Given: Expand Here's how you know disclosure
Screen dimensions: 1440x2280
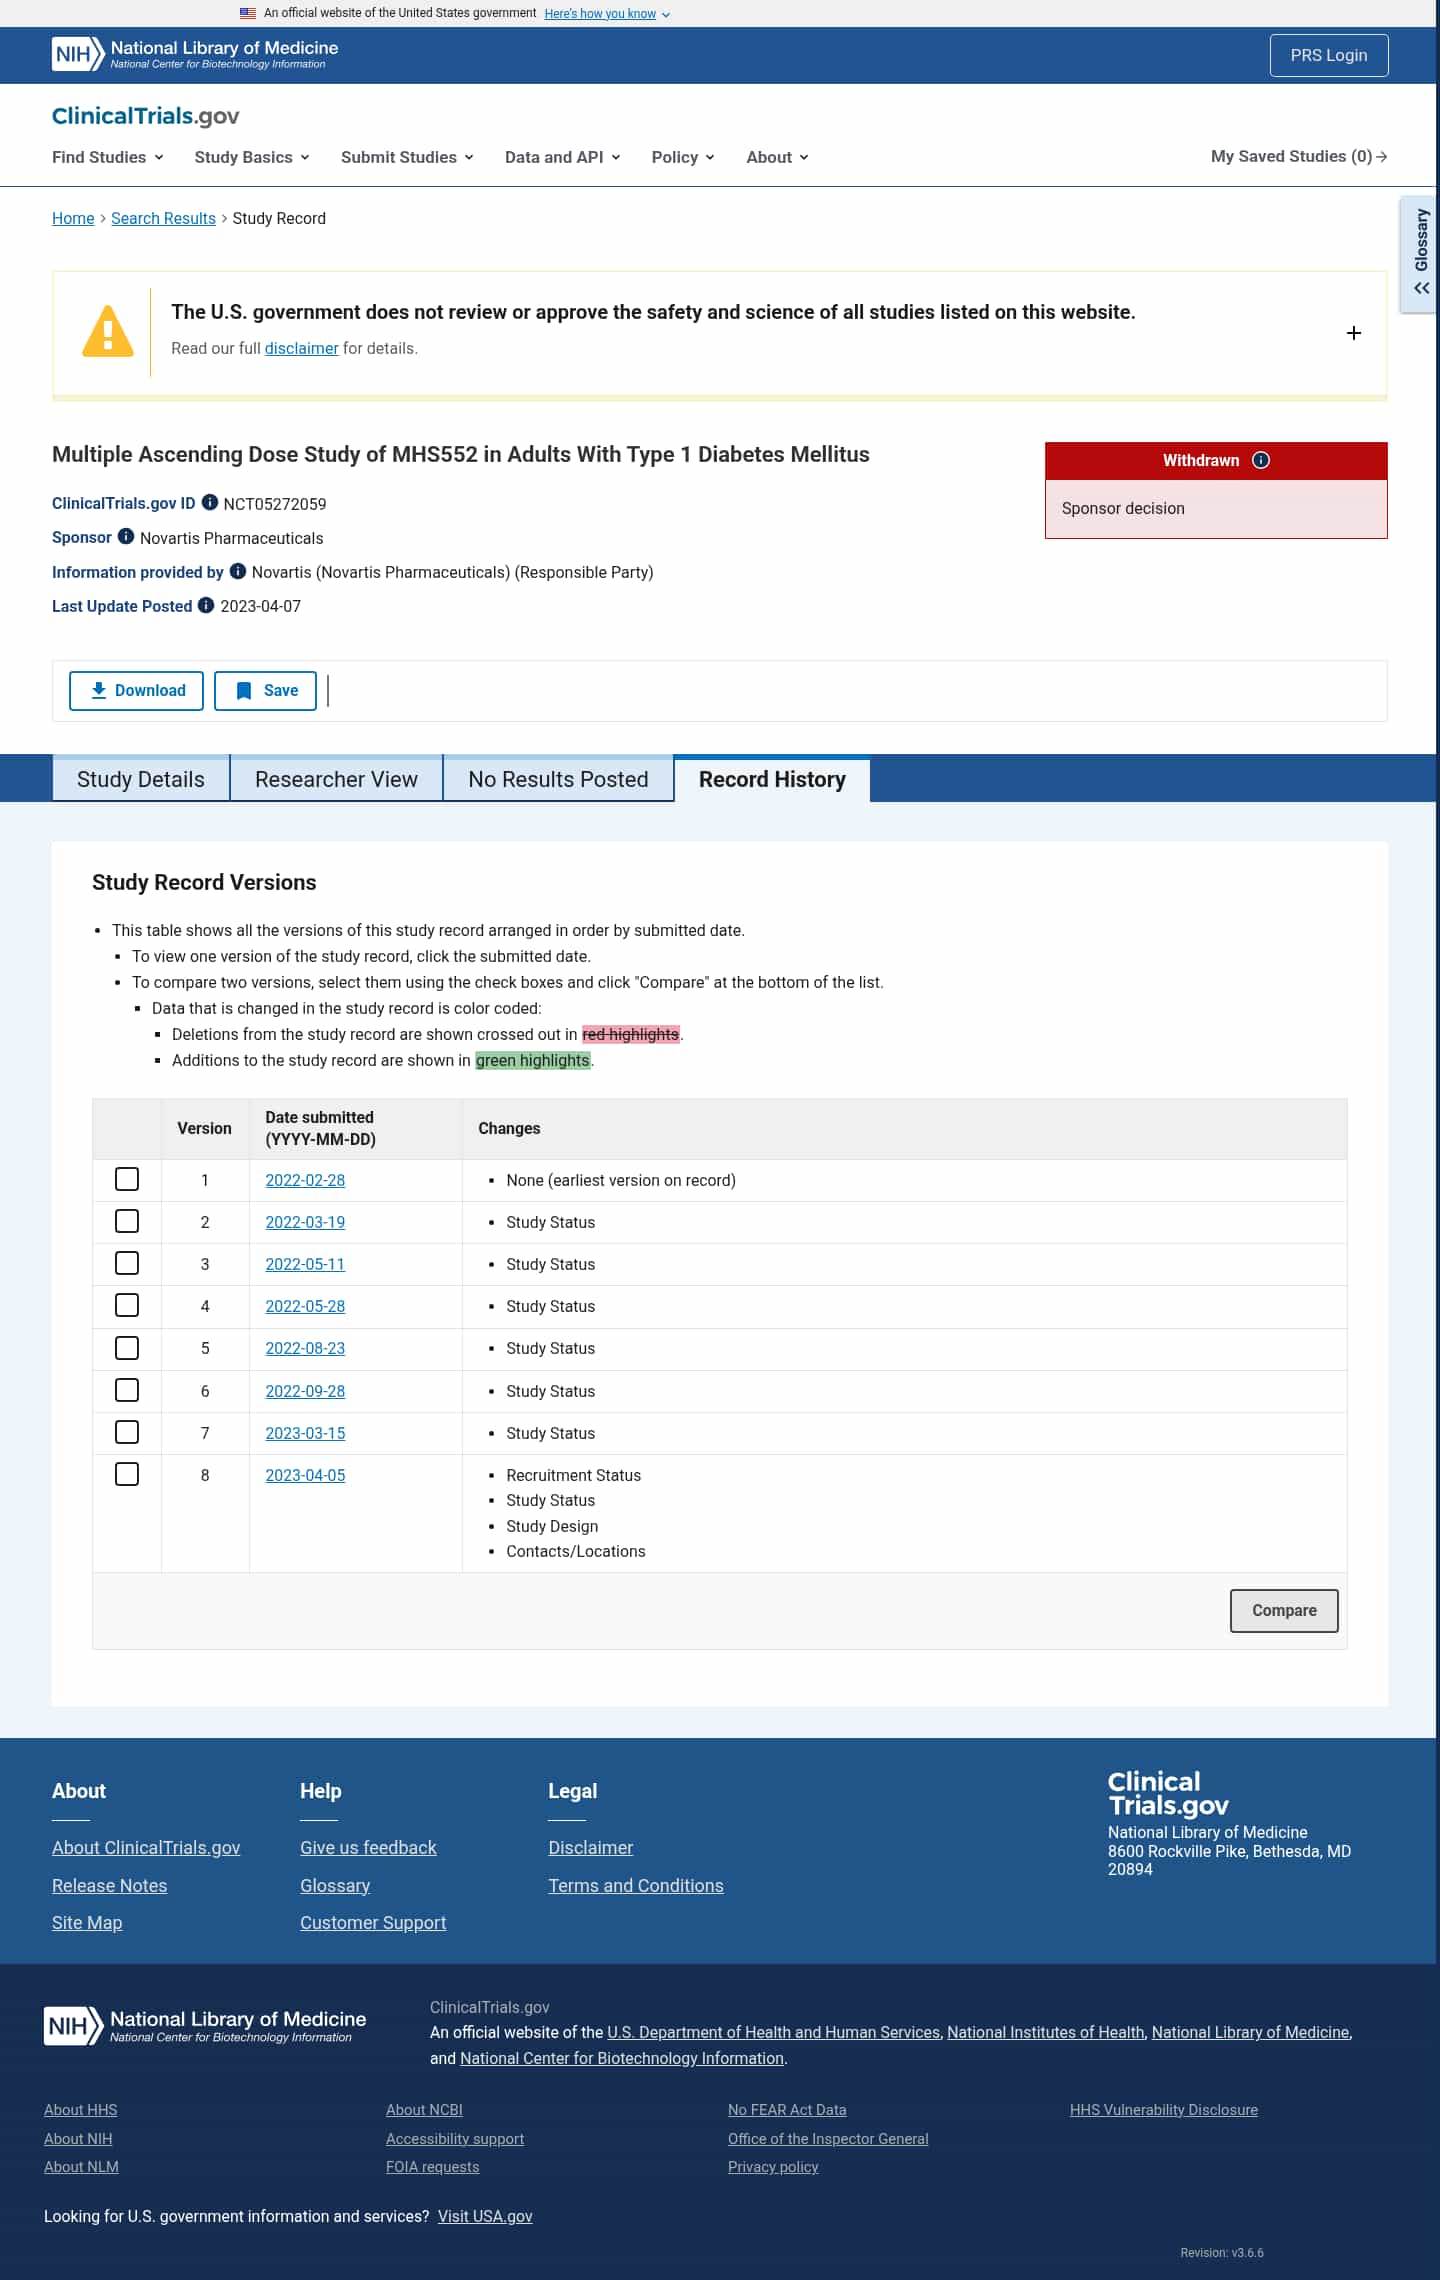Looking at the screenshot, I should 607,14.
